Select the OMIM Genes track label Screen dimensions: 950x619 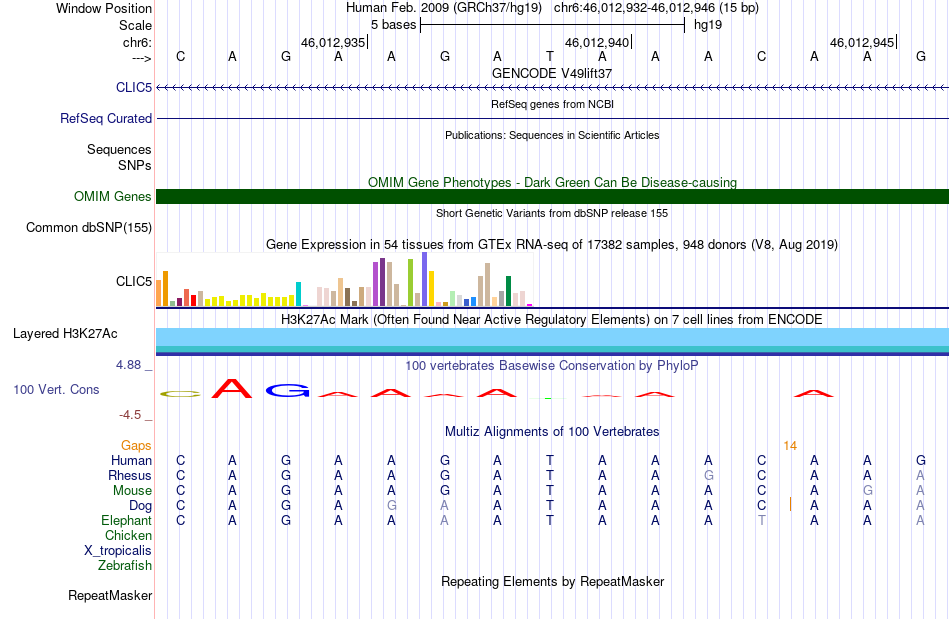pos(113,196)
